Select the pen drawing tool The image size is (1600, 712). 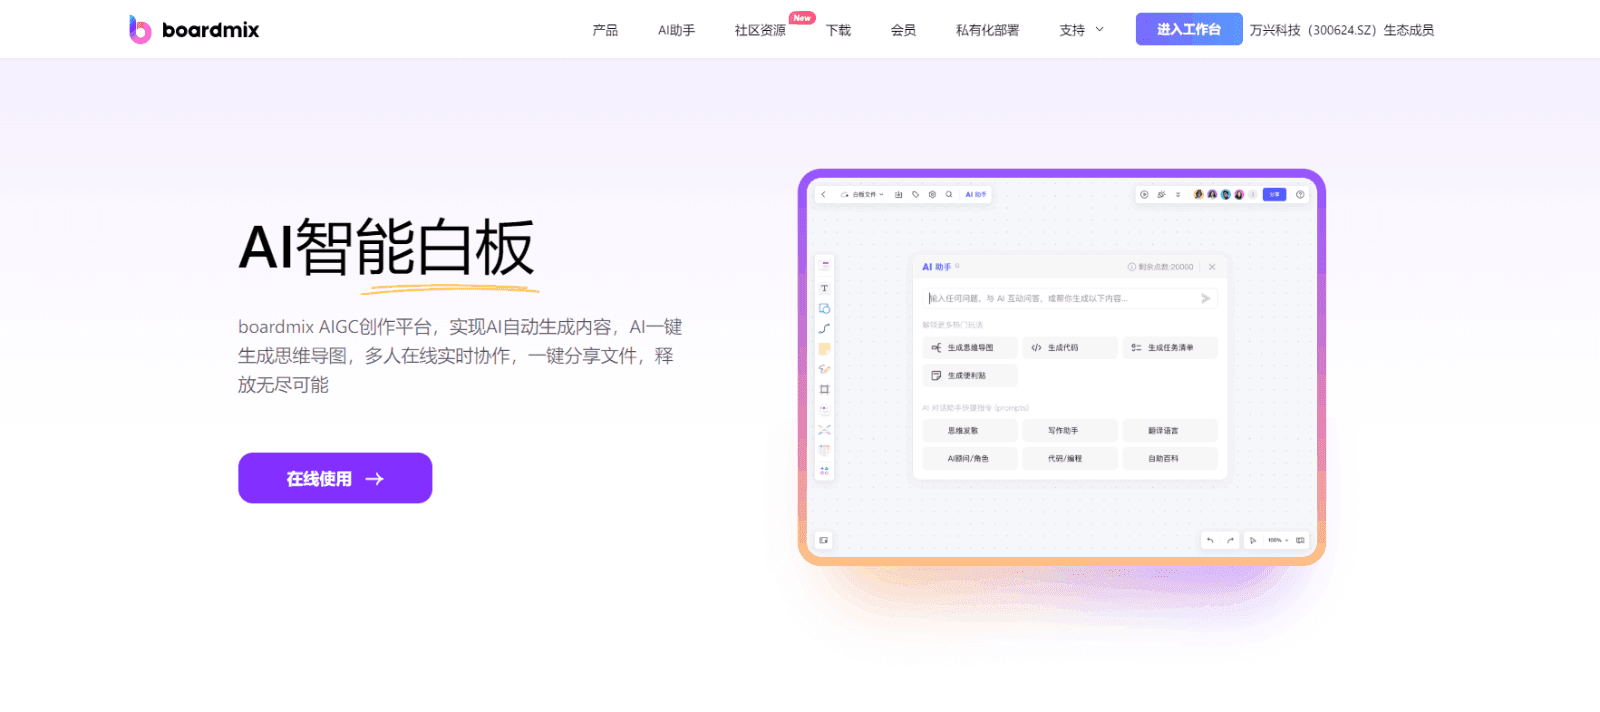click(825, 369)
